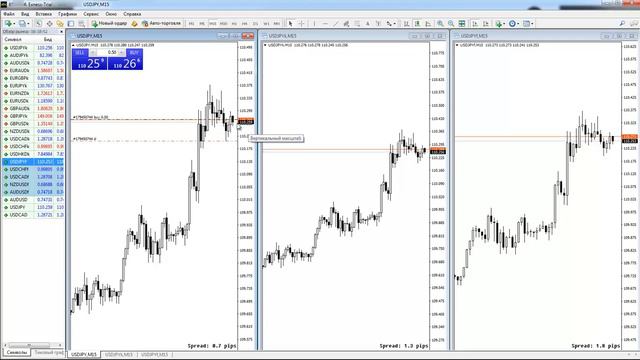Click the zoom in magnifier icon
Viewport: 640px width, 360px height.
tap(440, 24)
